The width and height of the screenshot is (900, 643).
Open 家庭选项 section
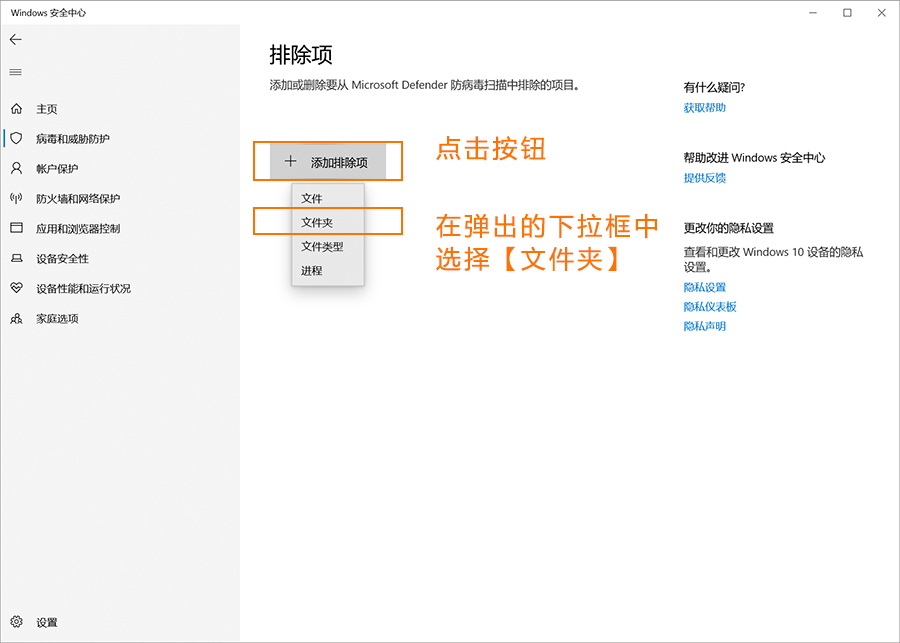pos(57,319)
